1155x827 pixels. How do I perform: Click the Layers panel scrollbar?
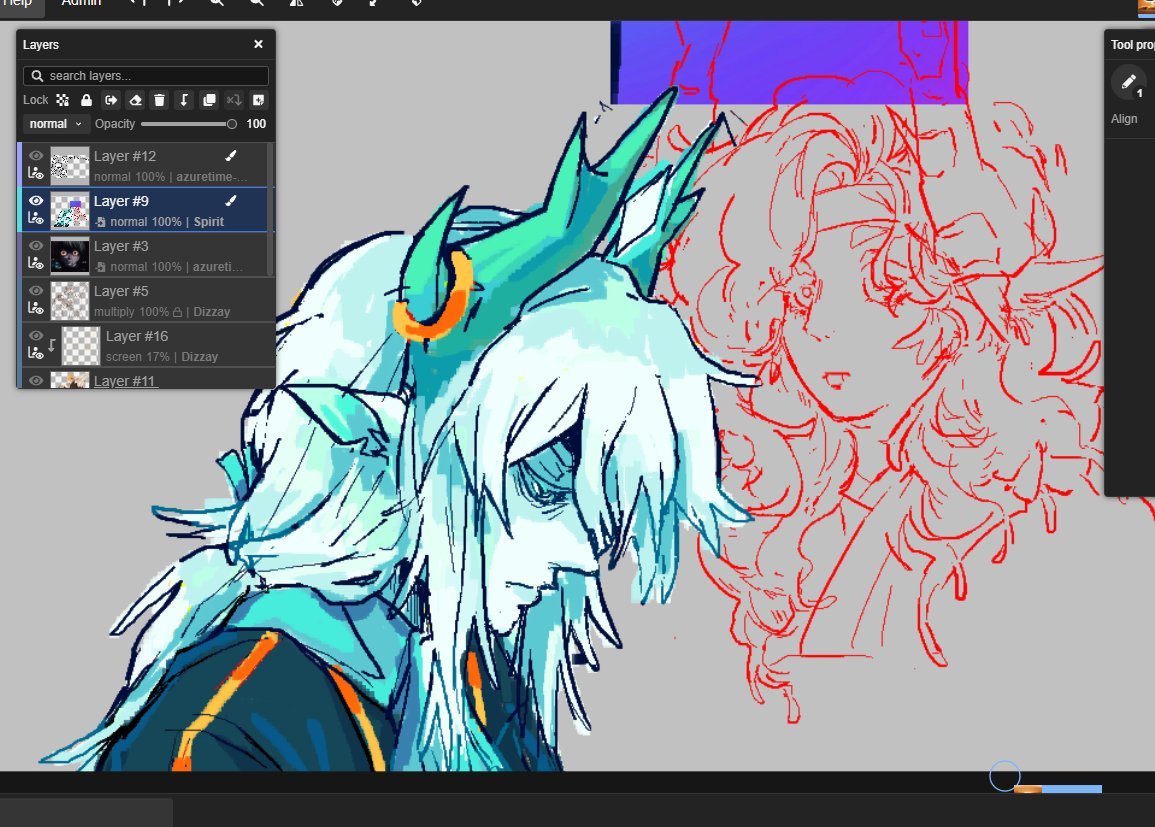(x=270, y=210)
